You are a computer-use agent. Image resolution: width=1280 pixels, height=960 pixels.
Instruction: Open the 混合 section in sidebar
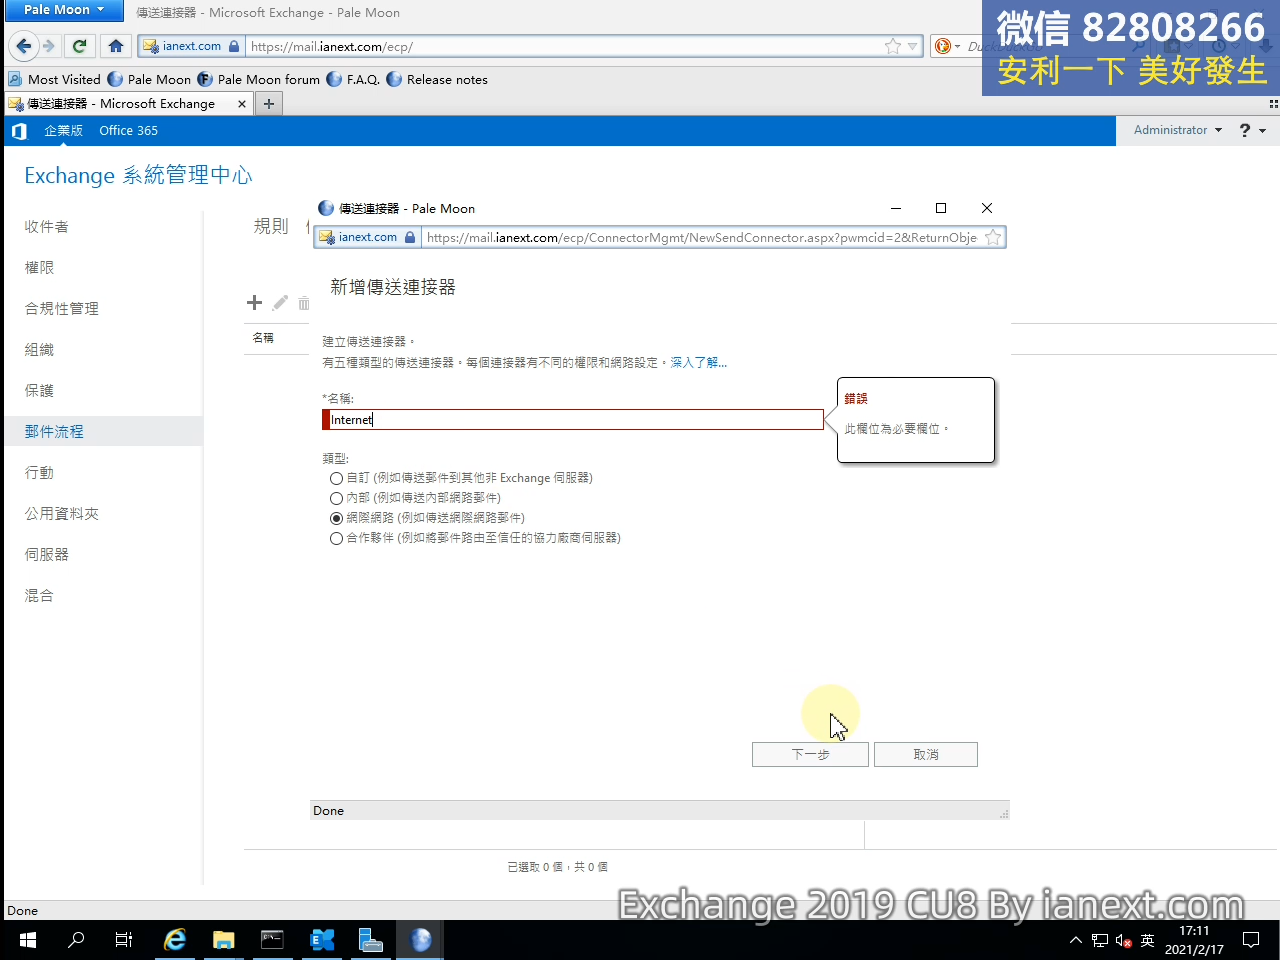pos(39,596)
